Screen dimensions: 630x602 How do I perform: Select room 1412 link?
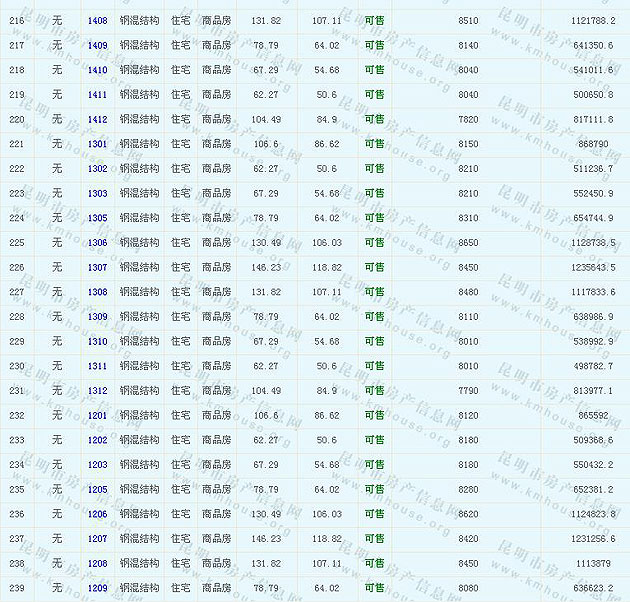(x=97, y=119)
